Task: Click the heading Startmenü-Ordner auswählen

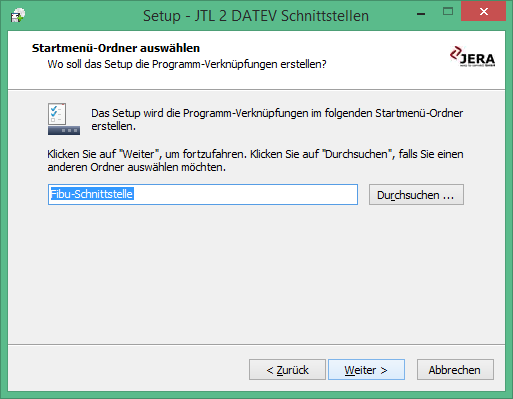Action: 116,48
